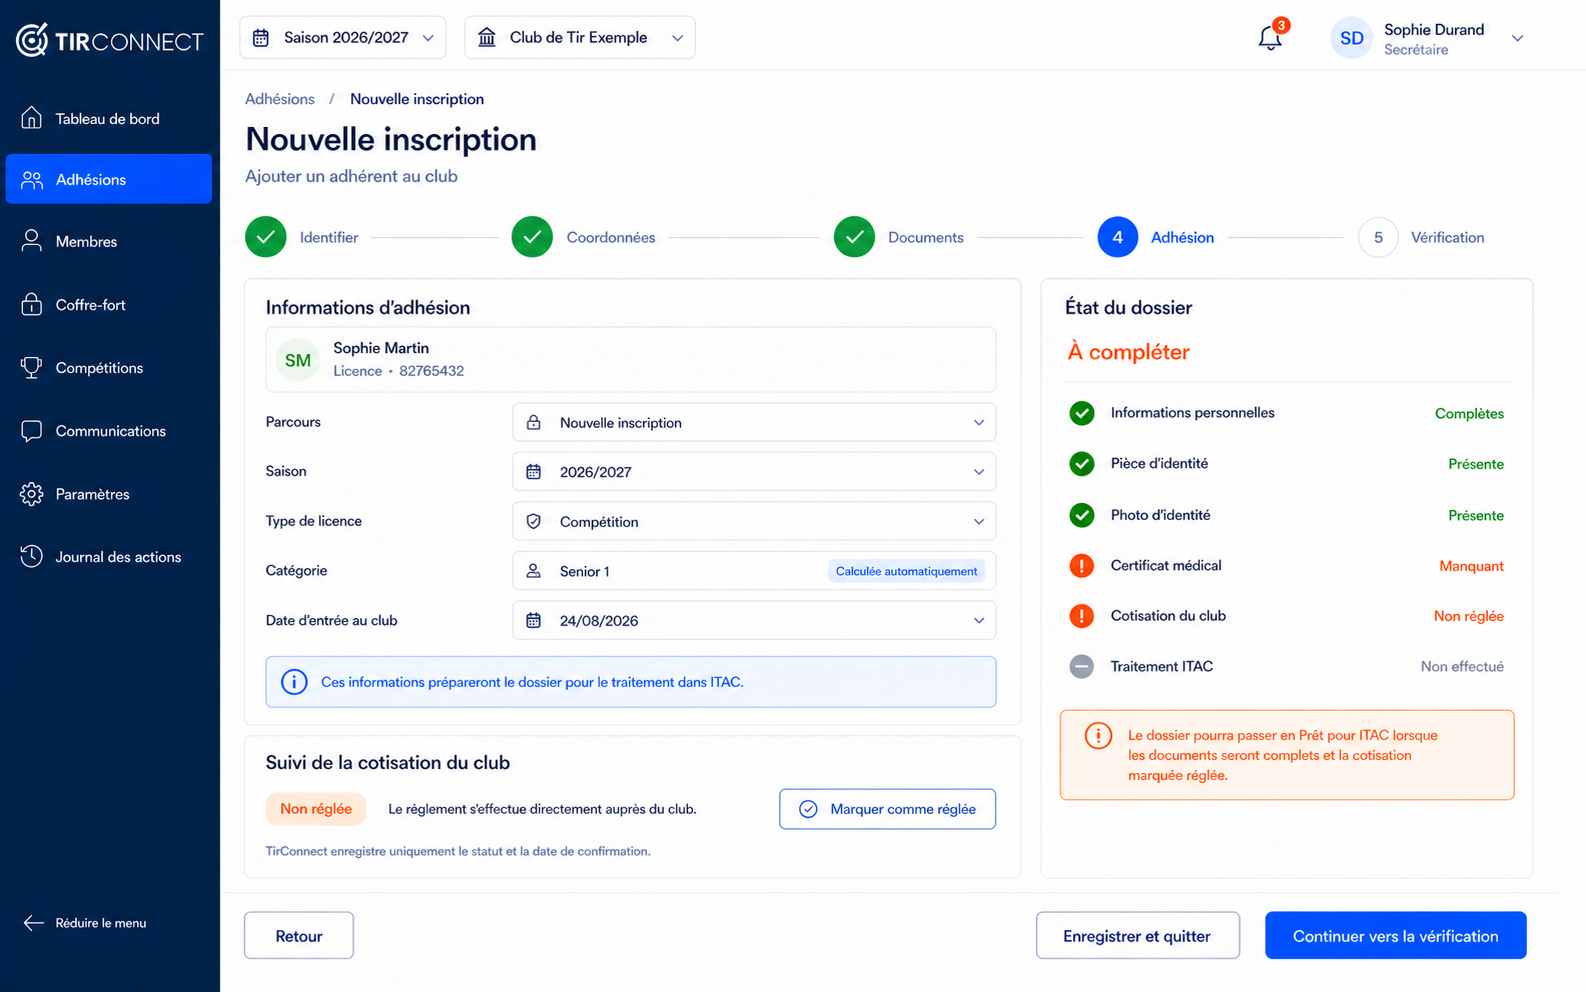This screenshot has width=1586, height=992.
Task: Click Marquer comme réglée
Action: (888, 809)
